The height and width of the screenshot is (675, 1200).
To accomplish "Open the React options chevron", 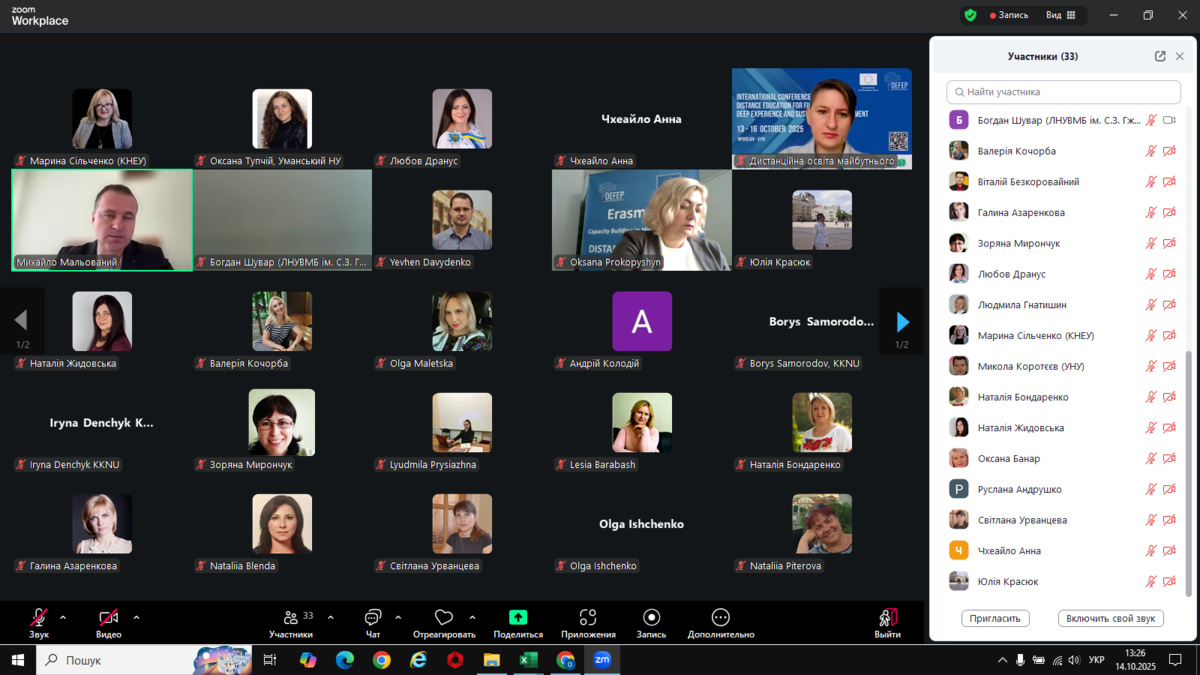I will pyautogui.click(x=472, y=617).
